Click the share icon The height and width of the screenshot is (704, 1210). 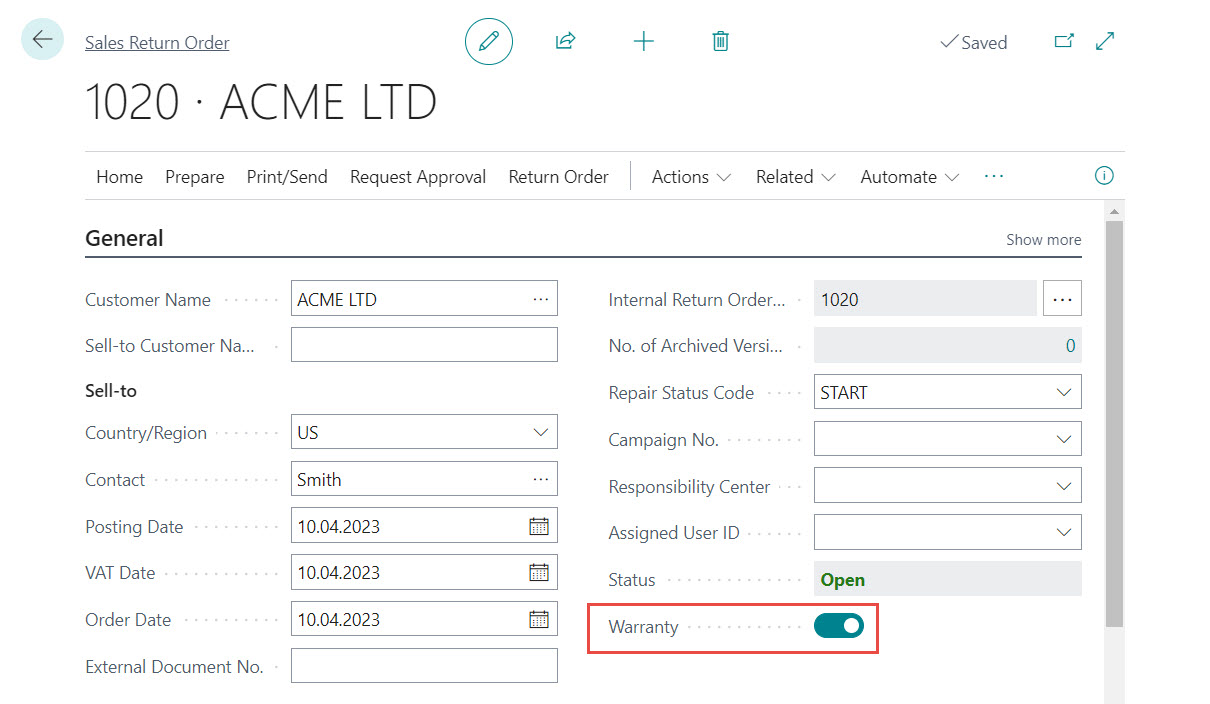565,41
